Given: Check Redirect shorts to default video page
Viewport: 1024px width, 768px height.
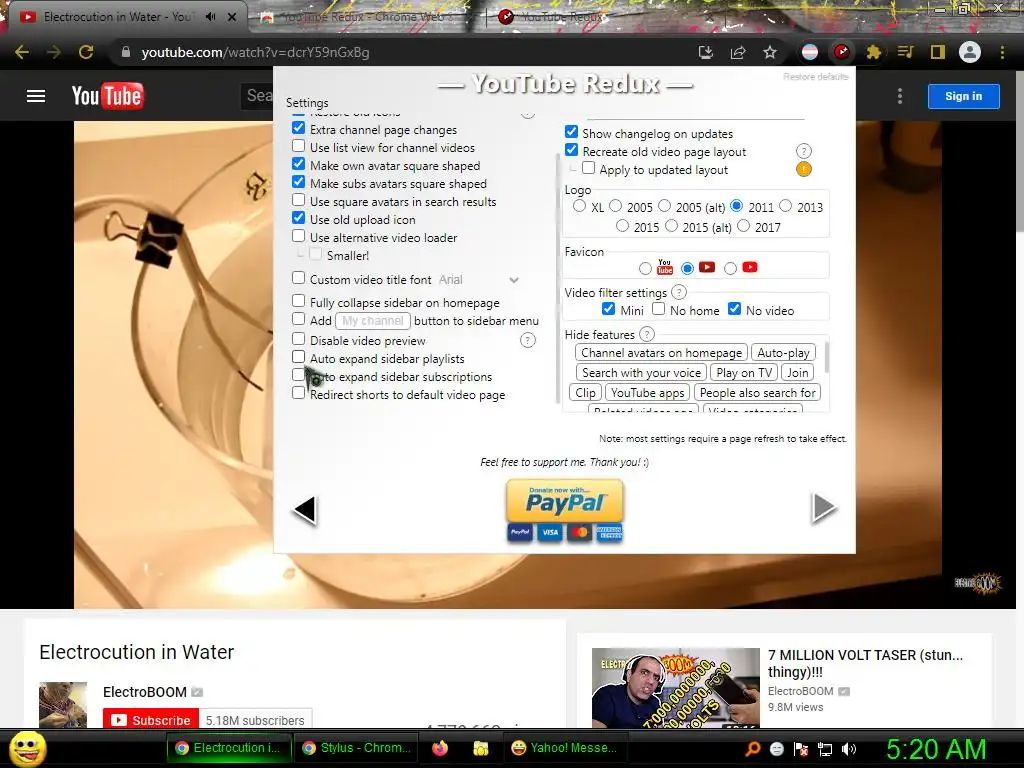Looking at the screenshot, I should click(298, 392).
